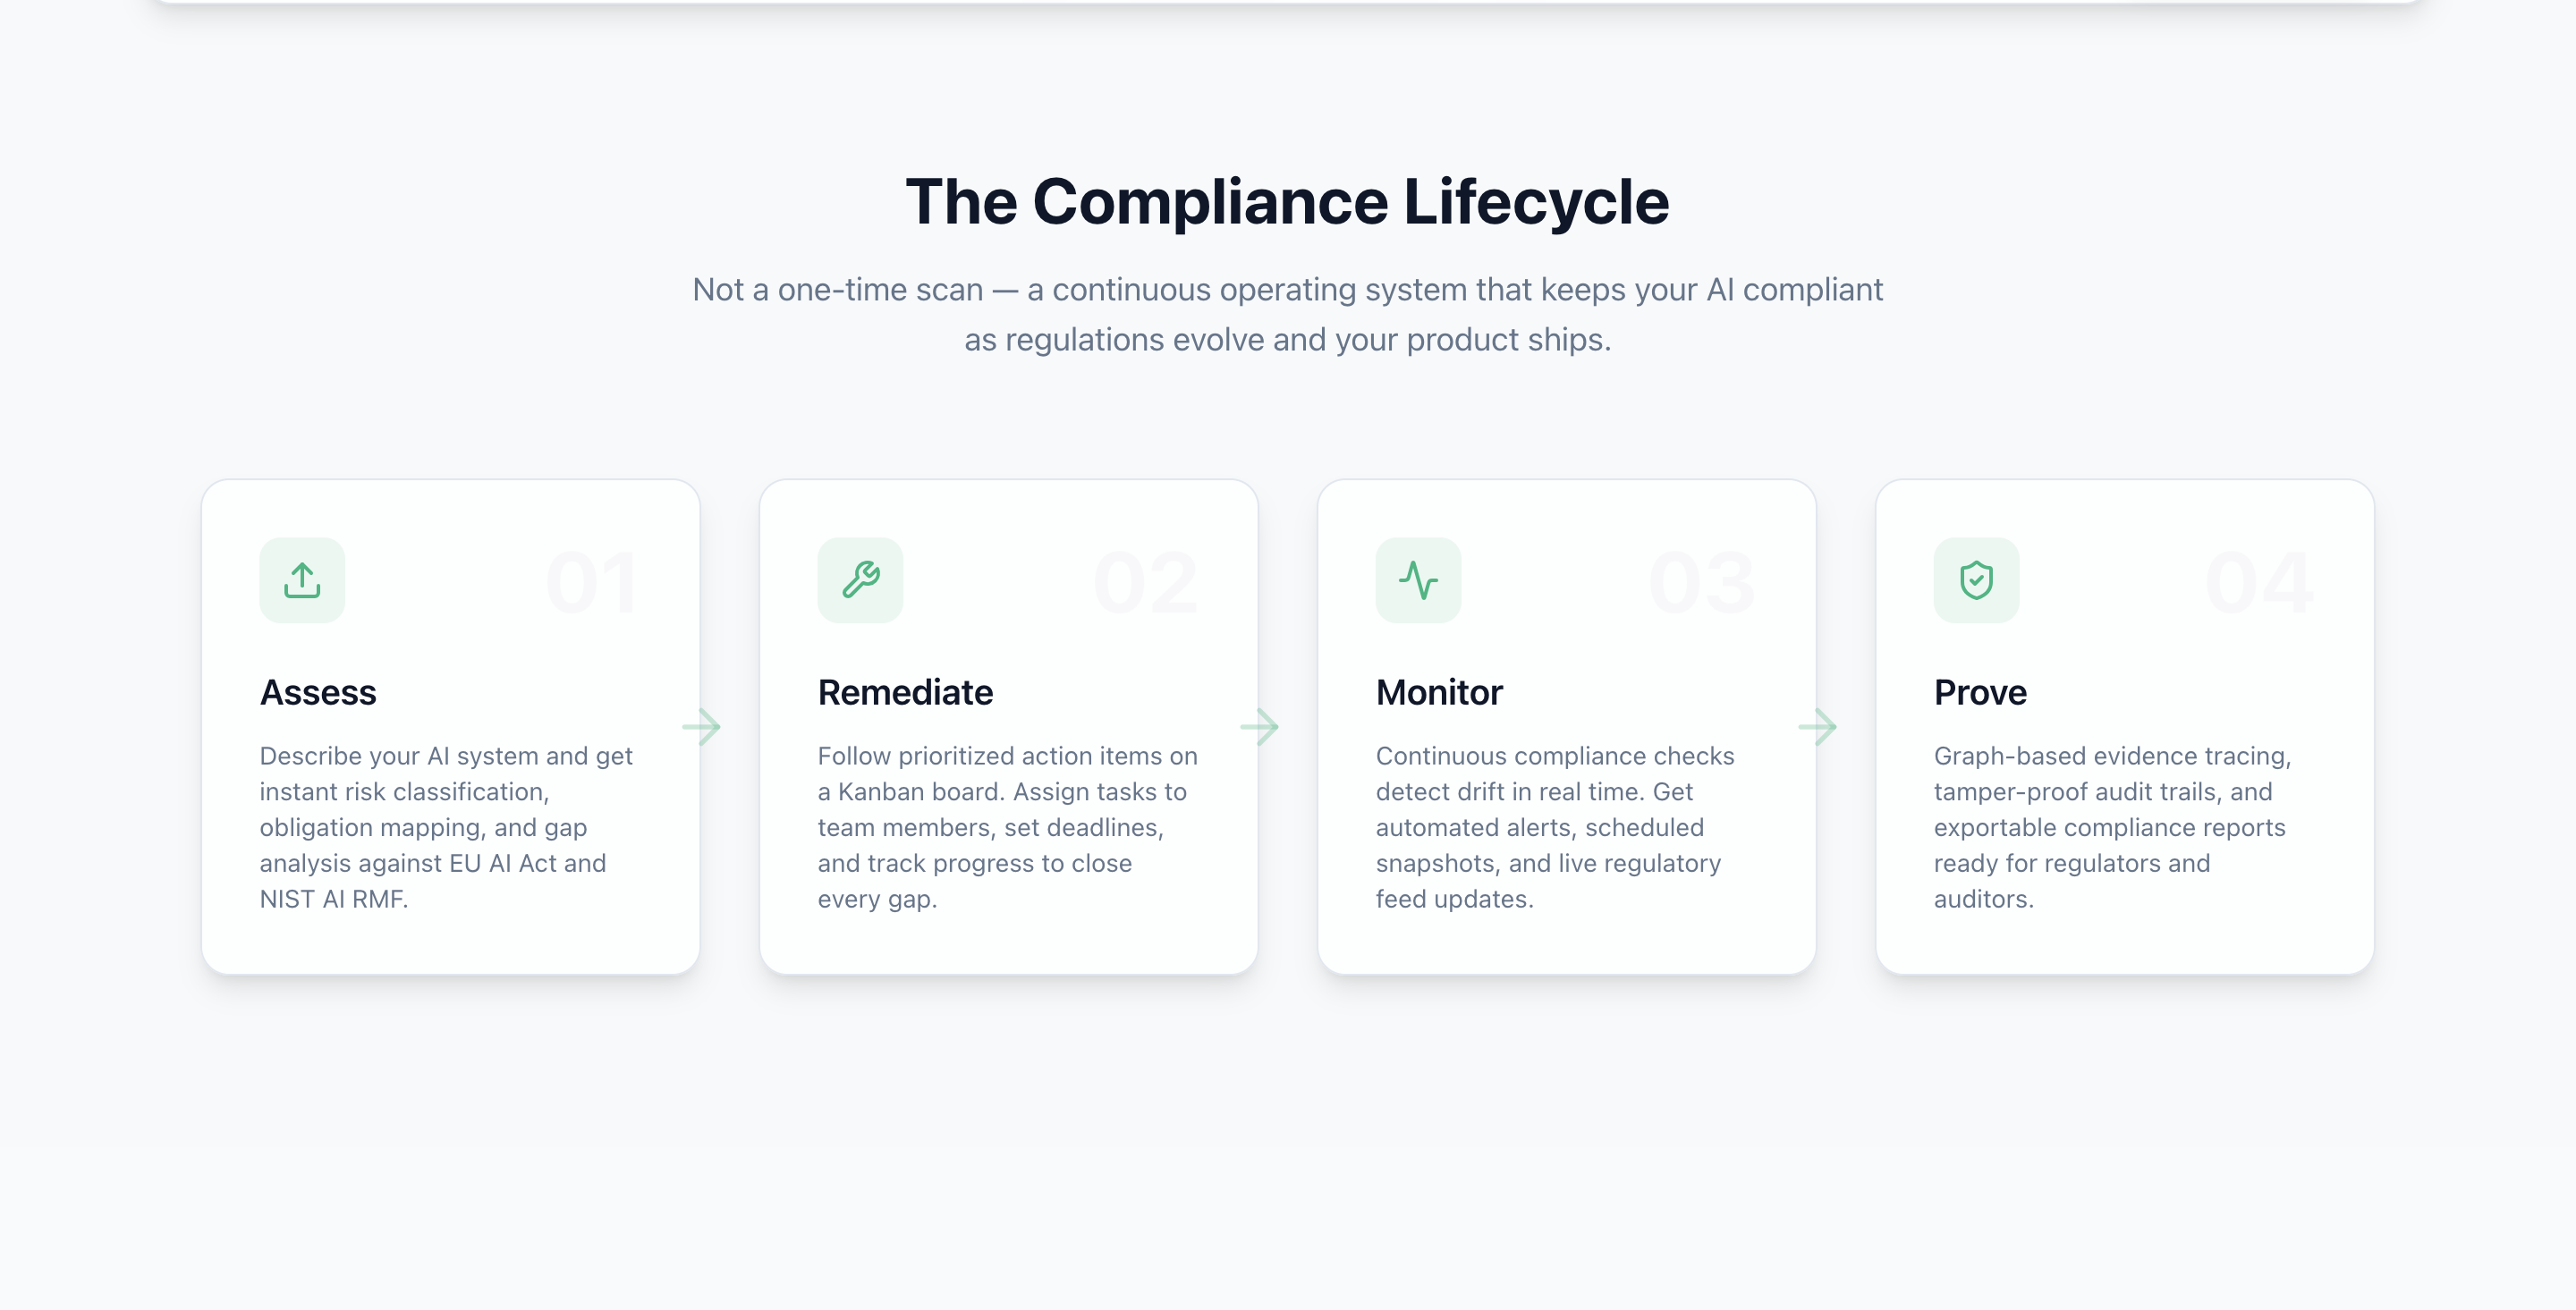Click the Monitor activity pulse icon
This screenshot has height=1310, width=2576.
coord(1418,580)
